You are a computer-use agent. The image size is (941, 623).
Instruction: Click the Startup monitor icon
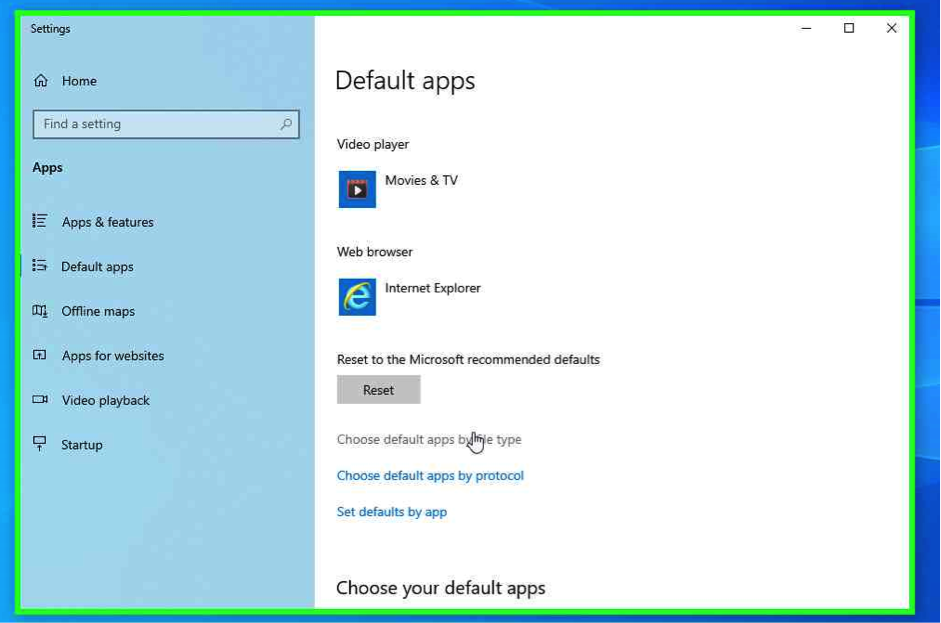(x=40, y=444)
